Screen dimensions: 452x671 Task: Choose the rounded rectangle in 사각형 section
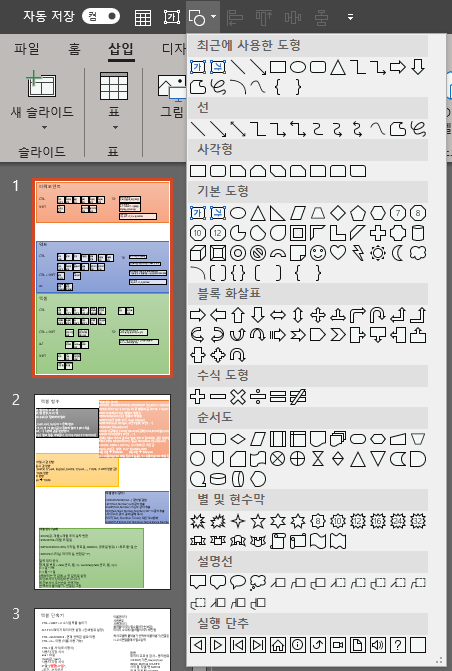pos(218,171)
